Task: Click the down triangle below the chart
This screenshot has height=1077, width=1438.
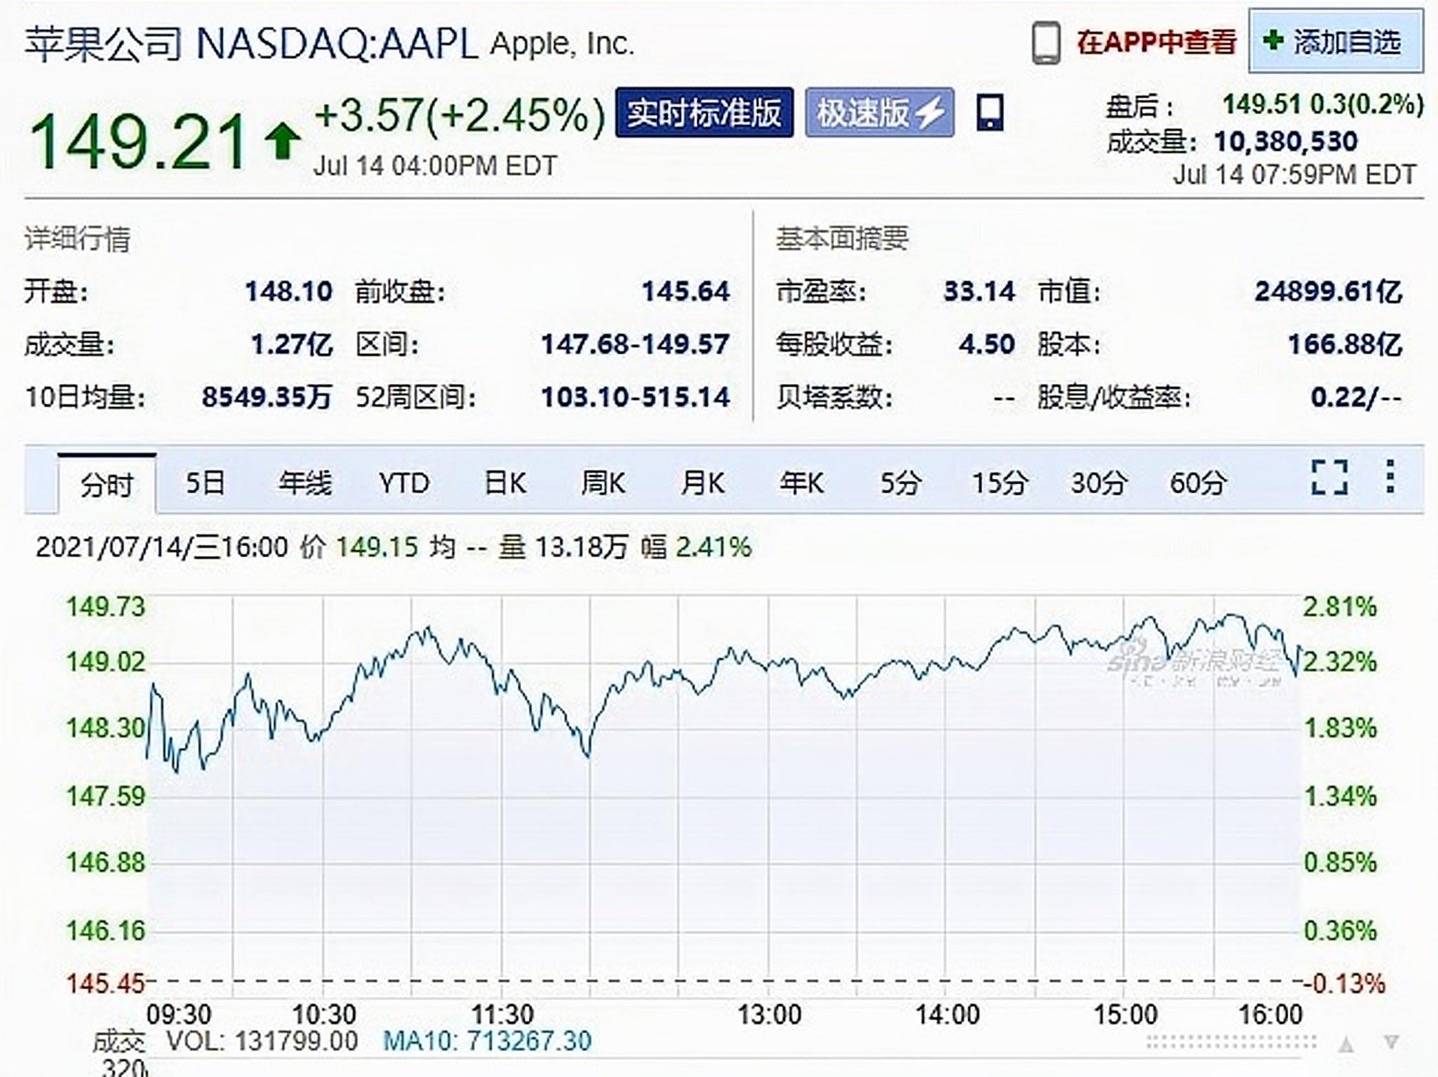Action: [x=1391, y=1043]
